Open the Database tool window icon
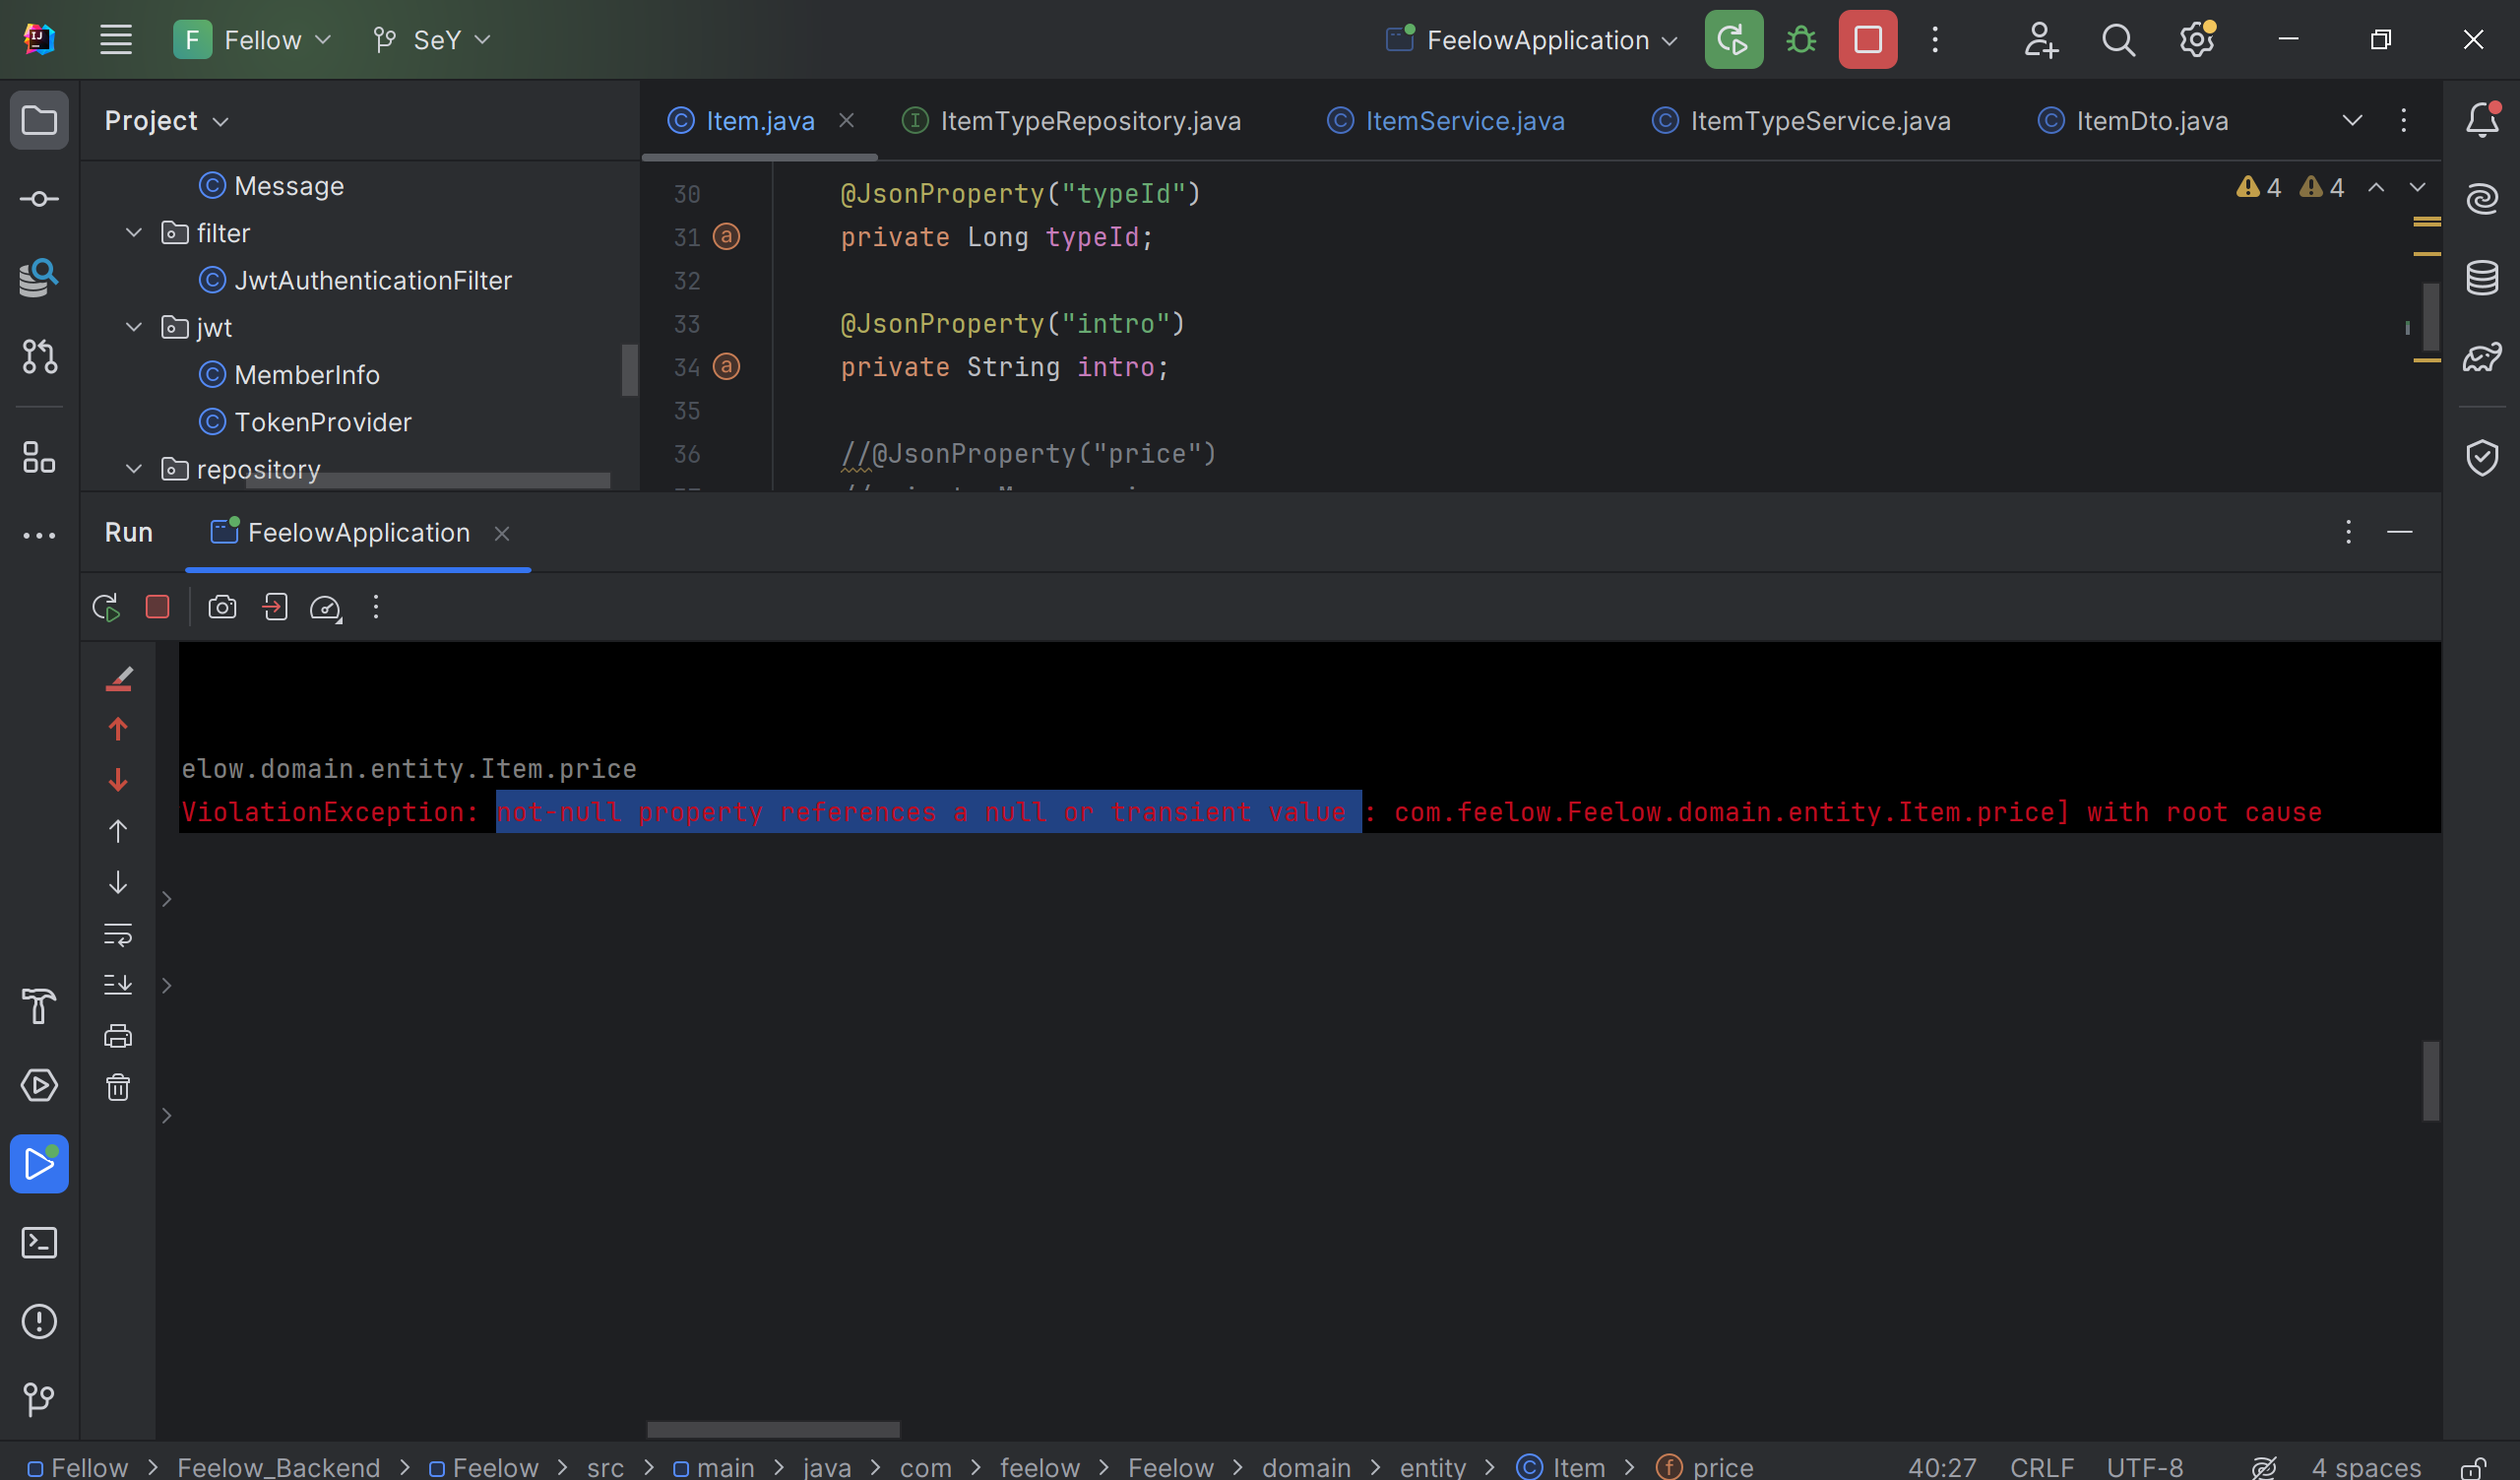Image resolution: width=2520 pixels, height=1480 pixels. [2481, 278]
